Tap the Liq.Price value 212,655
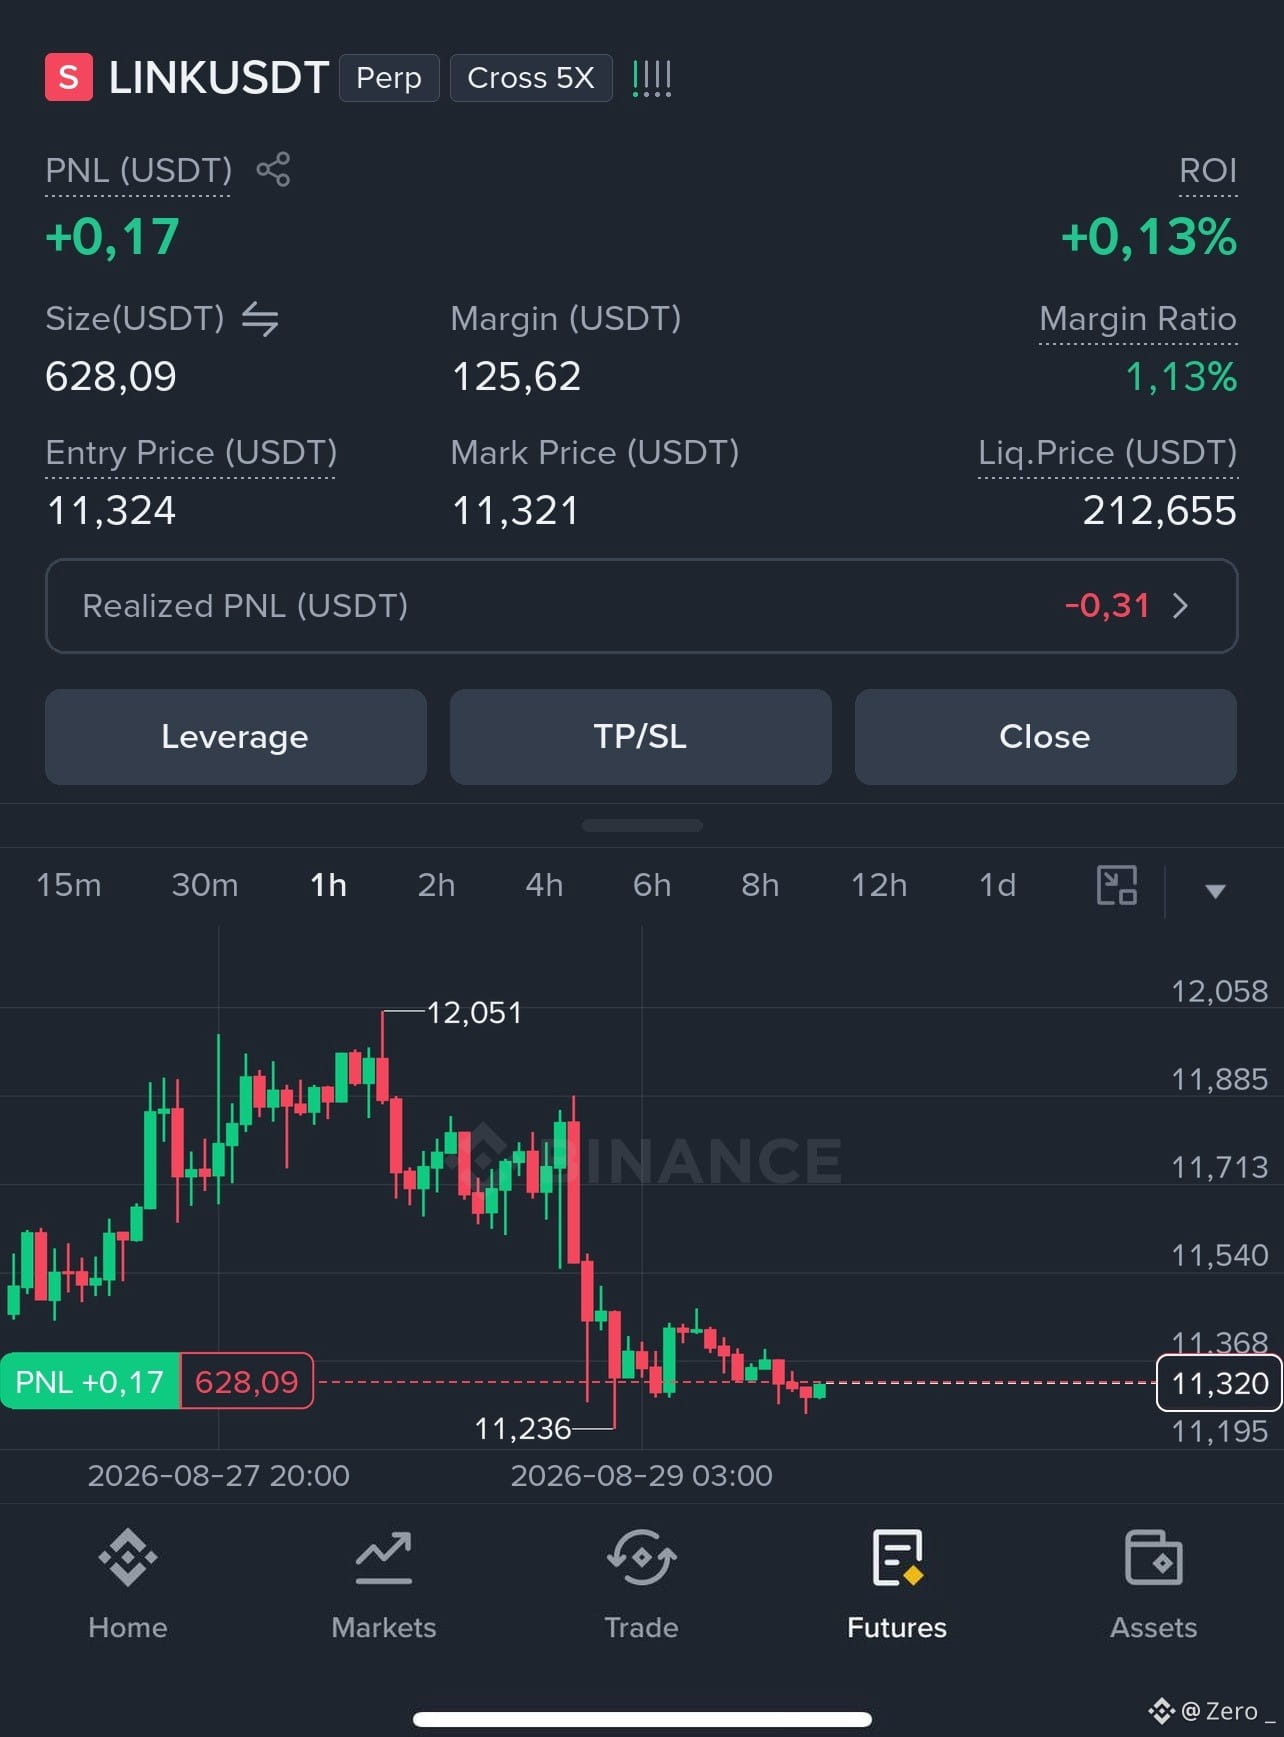The width and height of the screenshot is (1284, 1737). 1160,511
